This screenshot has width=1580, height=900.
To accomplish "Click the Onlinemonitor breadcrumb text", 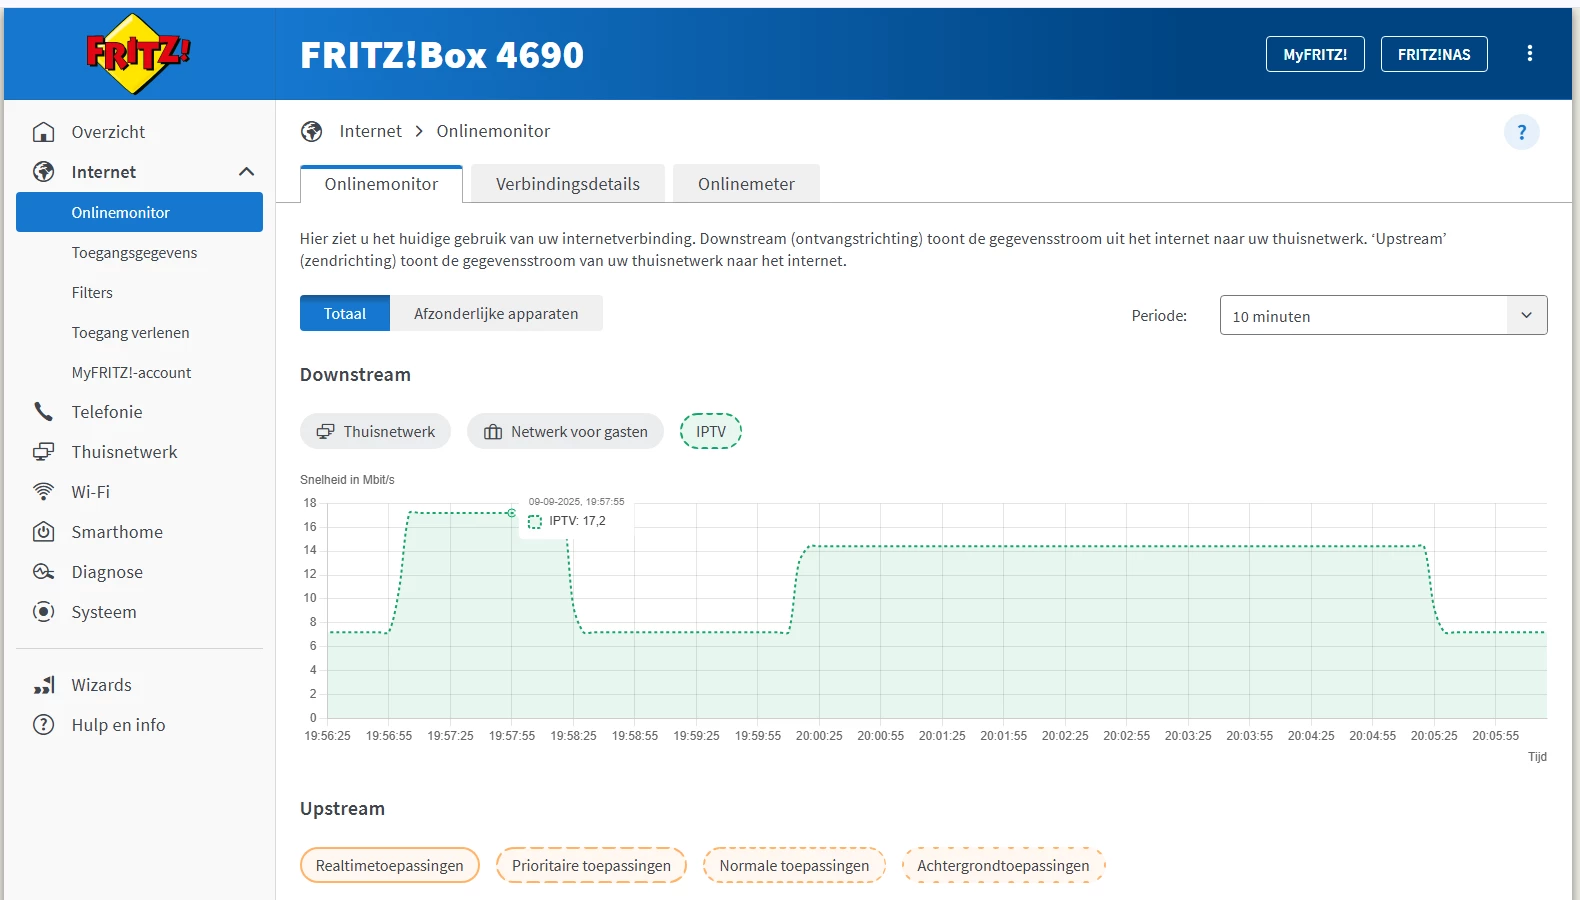I will click(x=493, y=131).
